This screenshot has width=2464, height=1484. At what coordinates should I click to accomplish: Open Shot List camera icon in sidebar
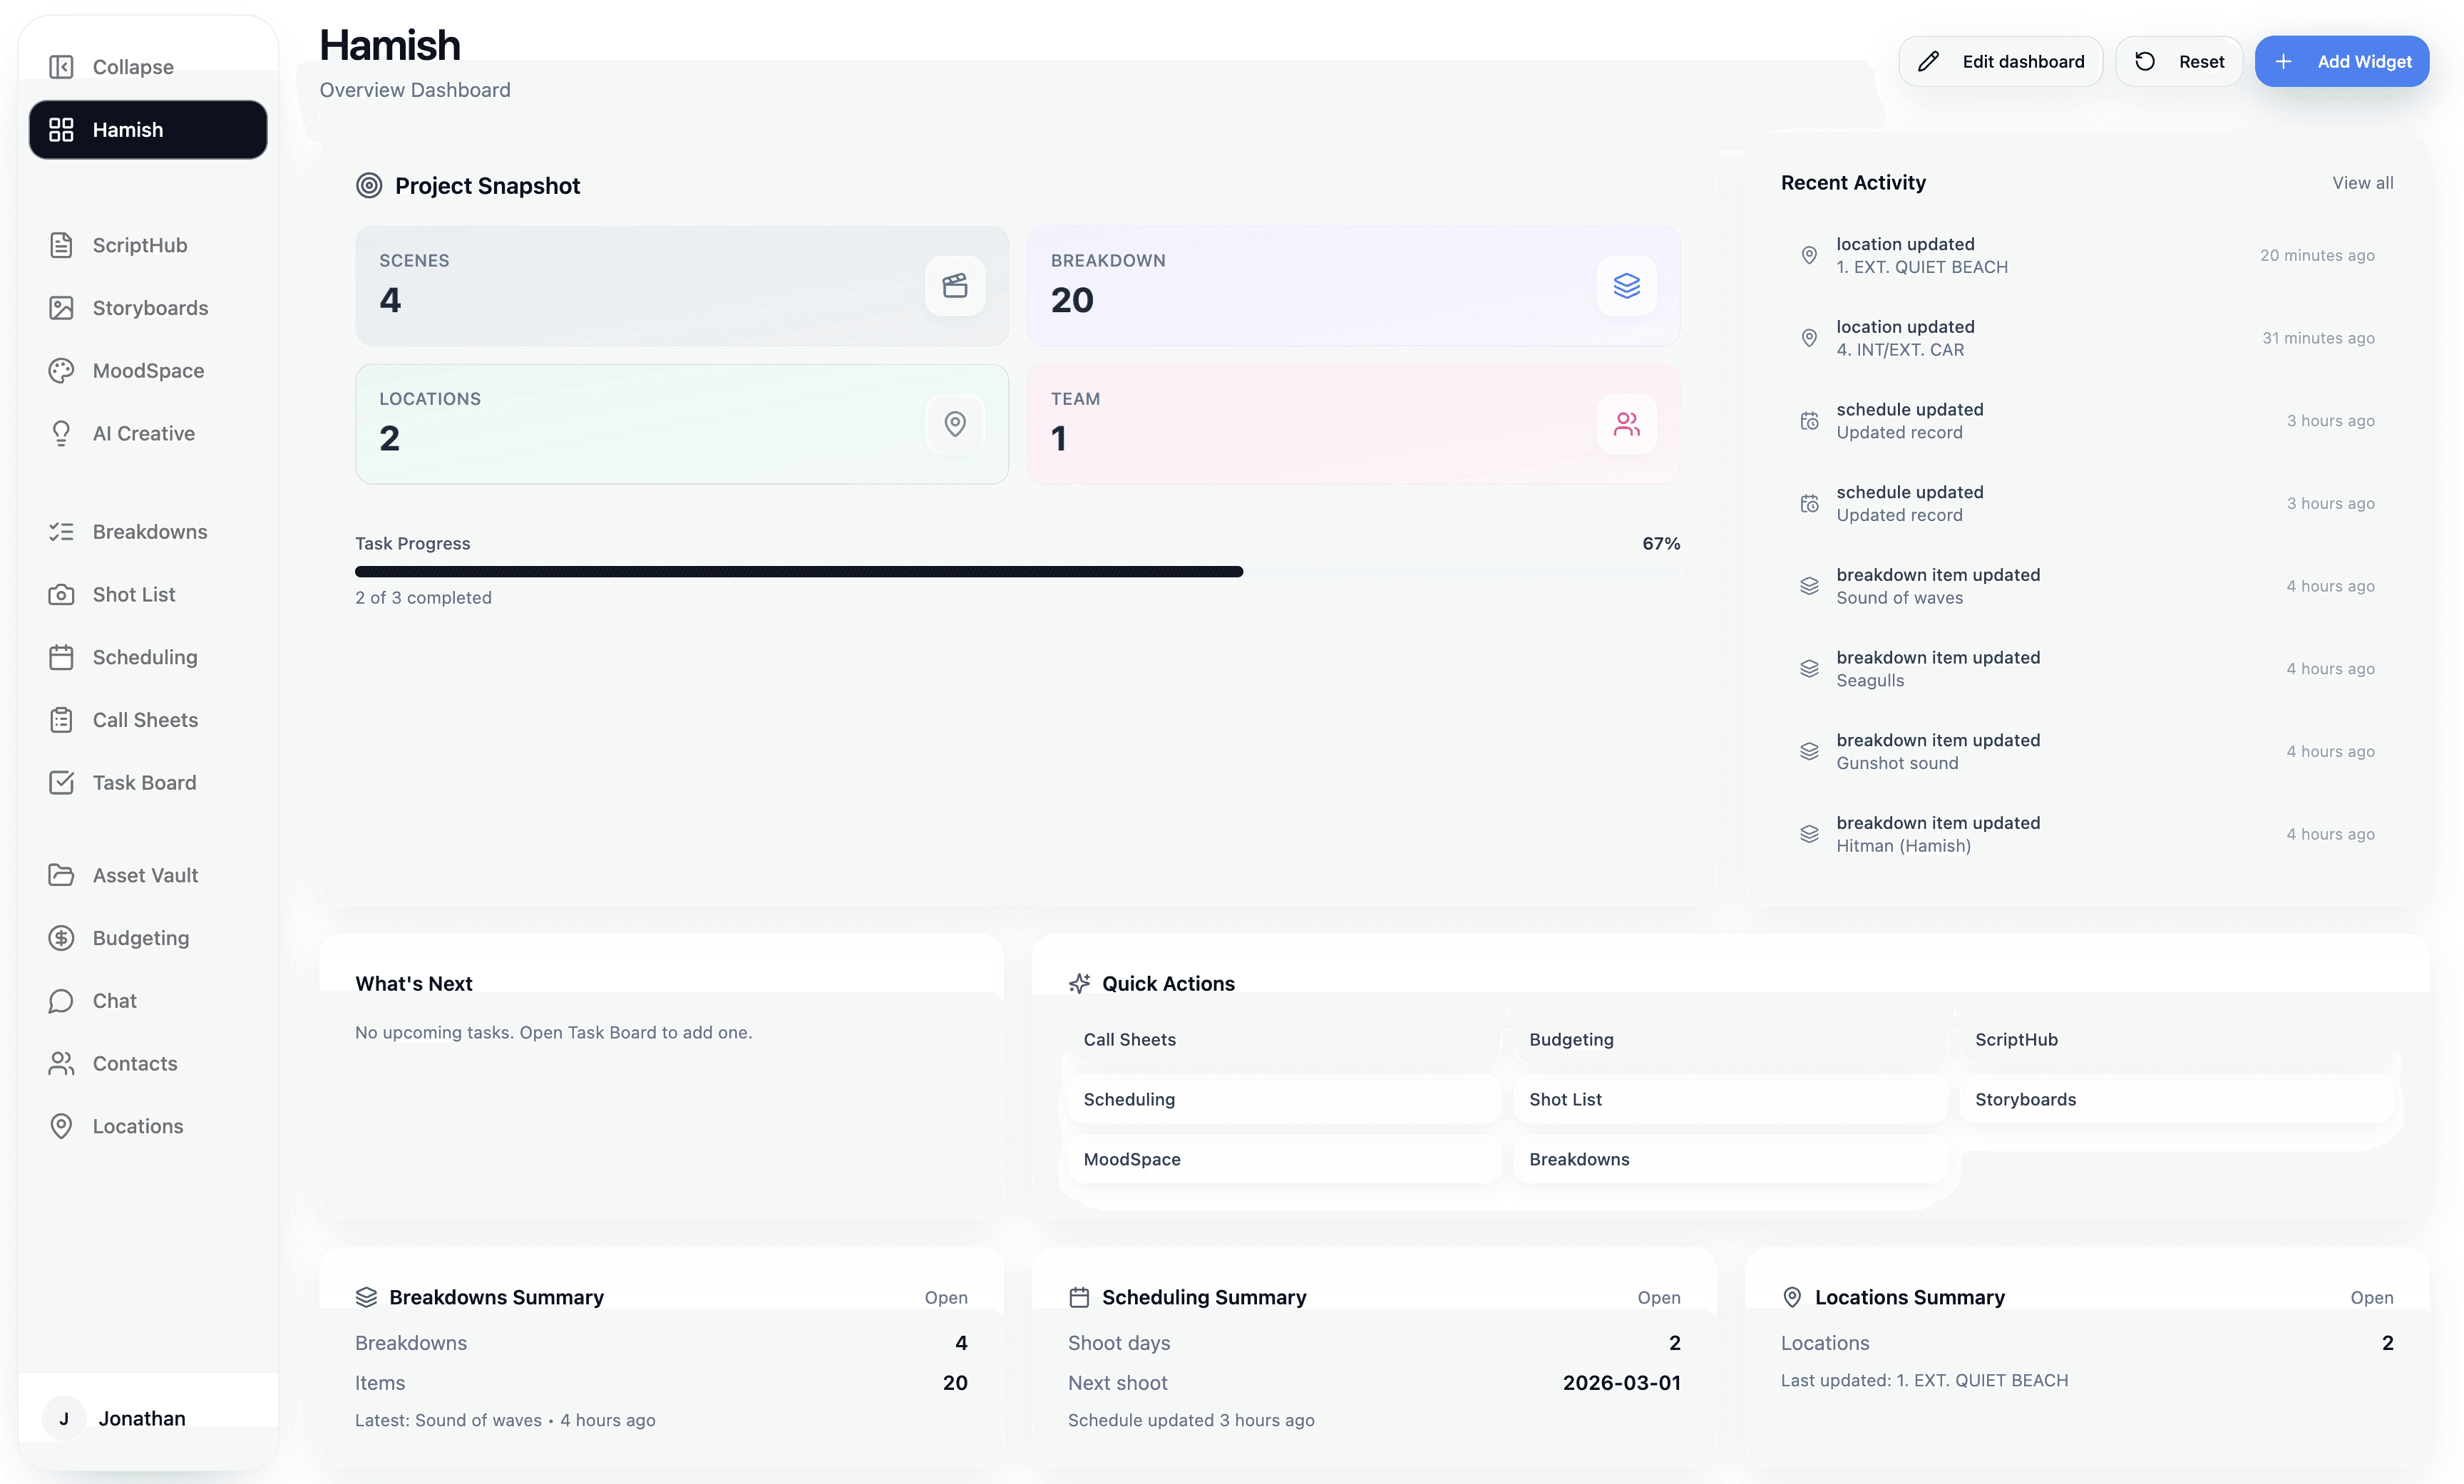click(61, 595)
